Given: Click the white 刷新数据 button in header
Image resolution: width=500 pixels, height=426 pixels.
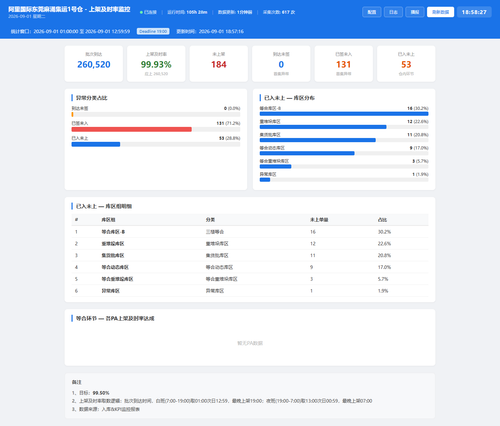Looking at the screenshot, I should [440, 12].
